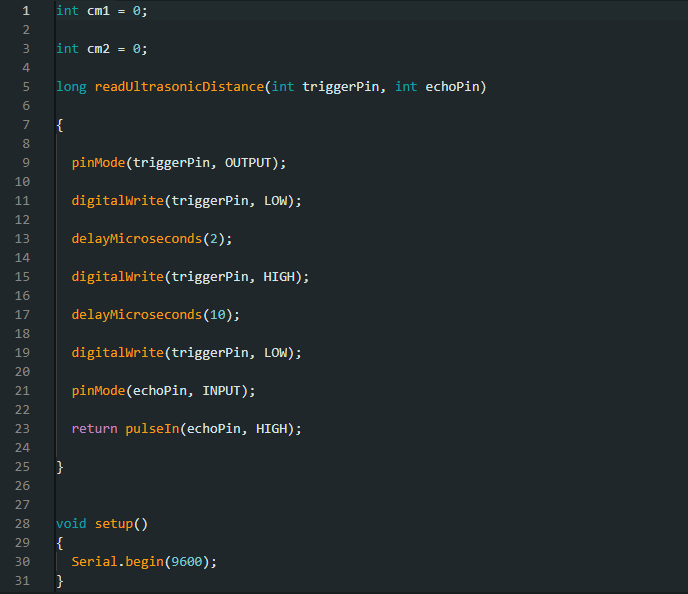The width and height of the screenshot is (688, 594).
Task: Click 'pinMode' on line 21
Action: pos(98,391)
